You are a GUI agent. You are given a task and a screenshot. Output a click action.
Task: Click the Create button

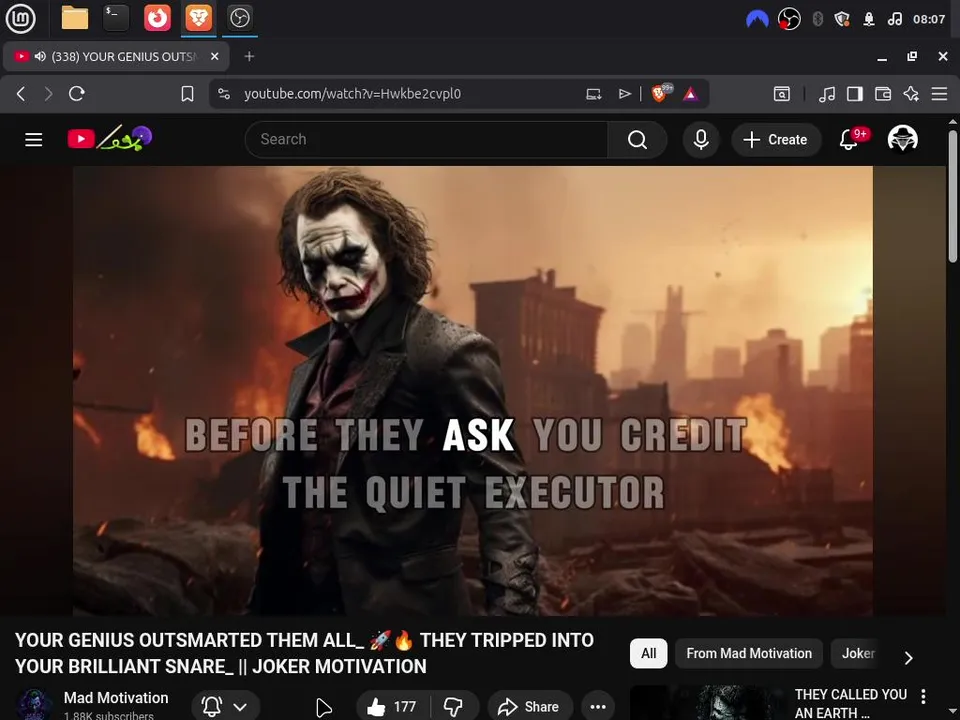coord(776,140)
